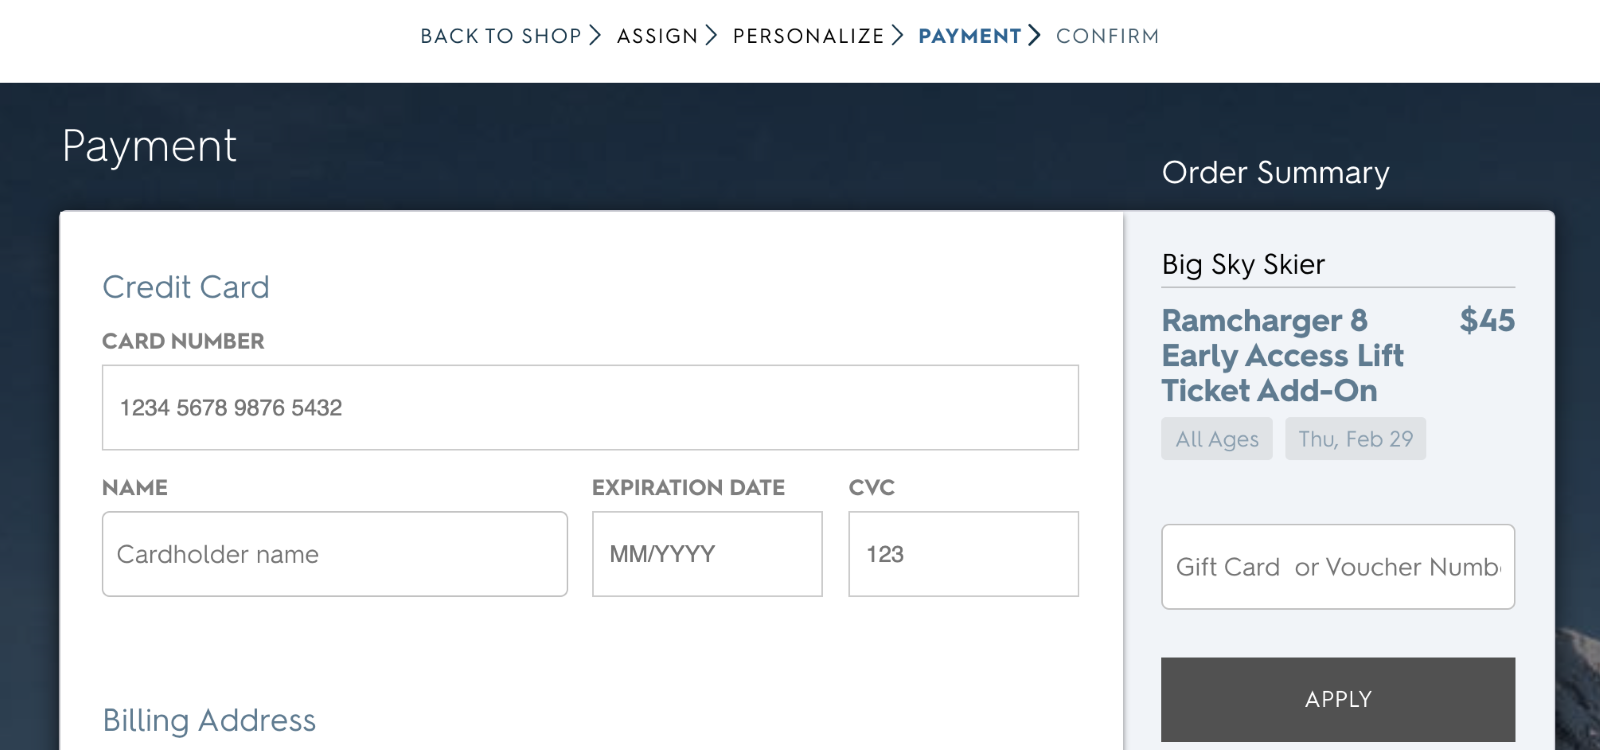Jump to the Confirm step
Image resolution: width=1600 pixels, height=750 pixels.
click(1107, 36)
